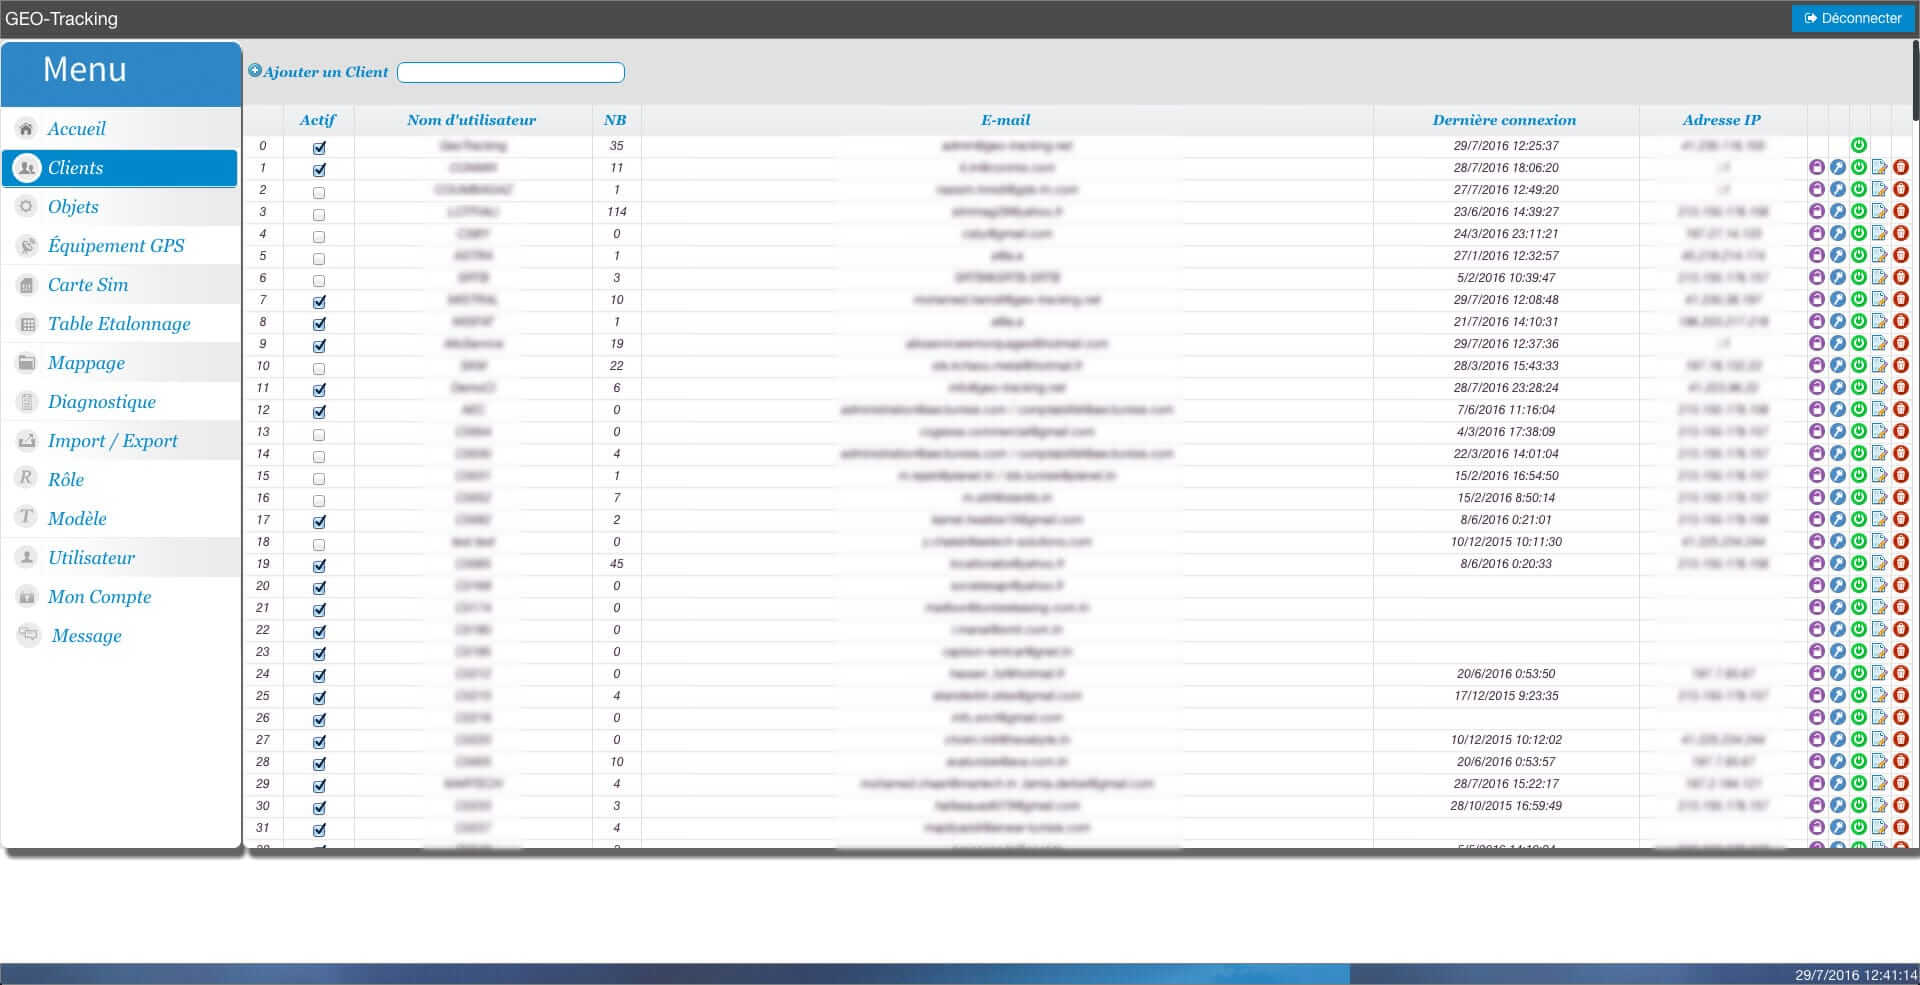Click the Déconnecter button
The height and width of the screenshot is (985, 1920).
[x=1853, y=18]
